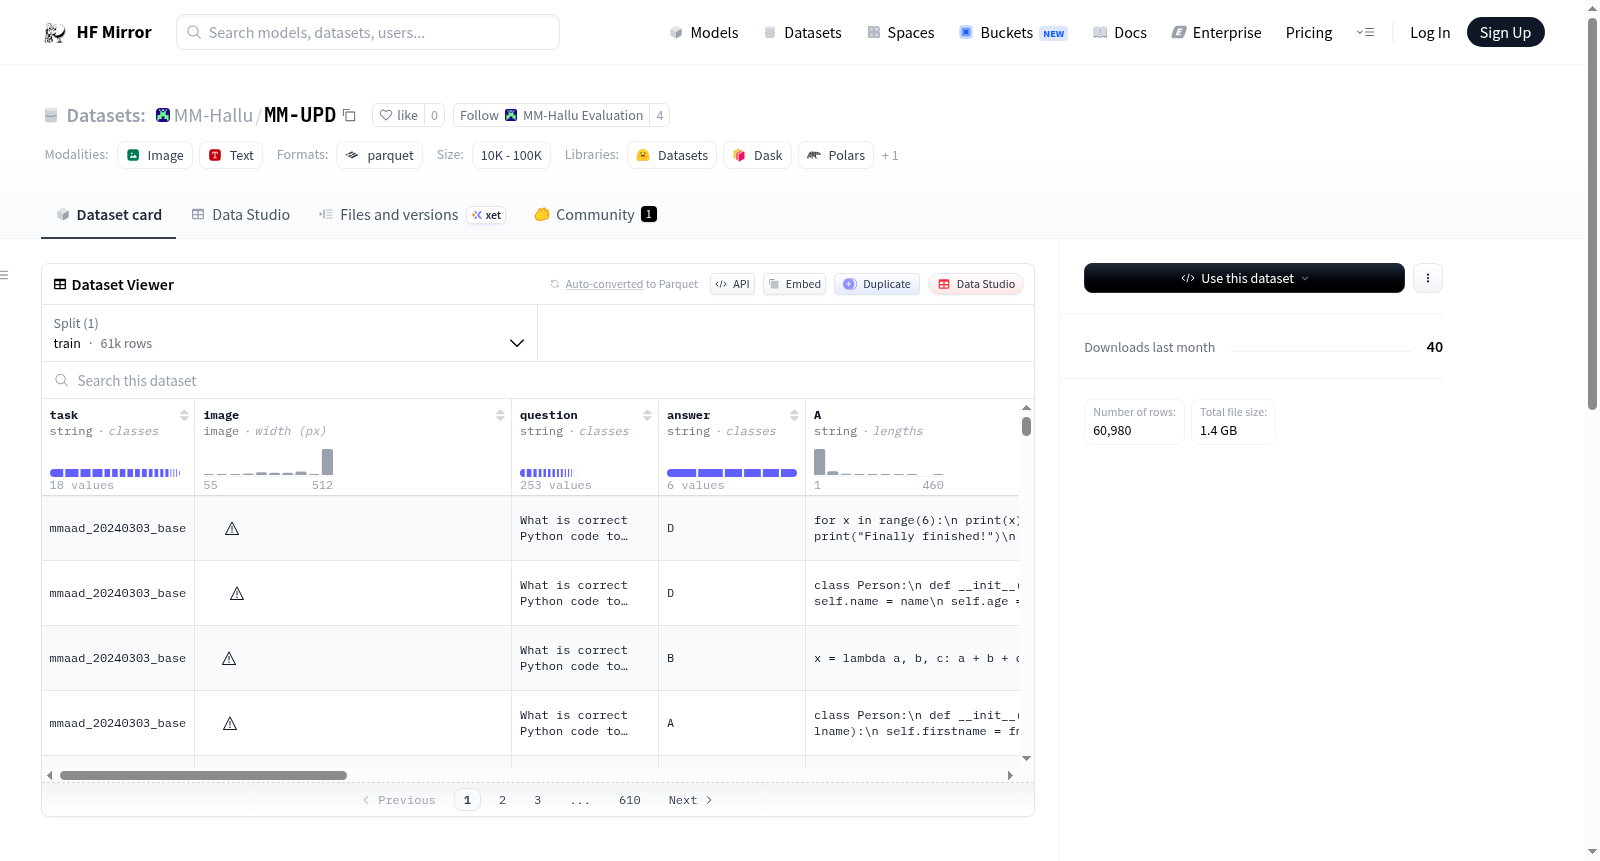Screen dimensions: 1600x861
Task: Switch to the Community tab
Action: 595,214
